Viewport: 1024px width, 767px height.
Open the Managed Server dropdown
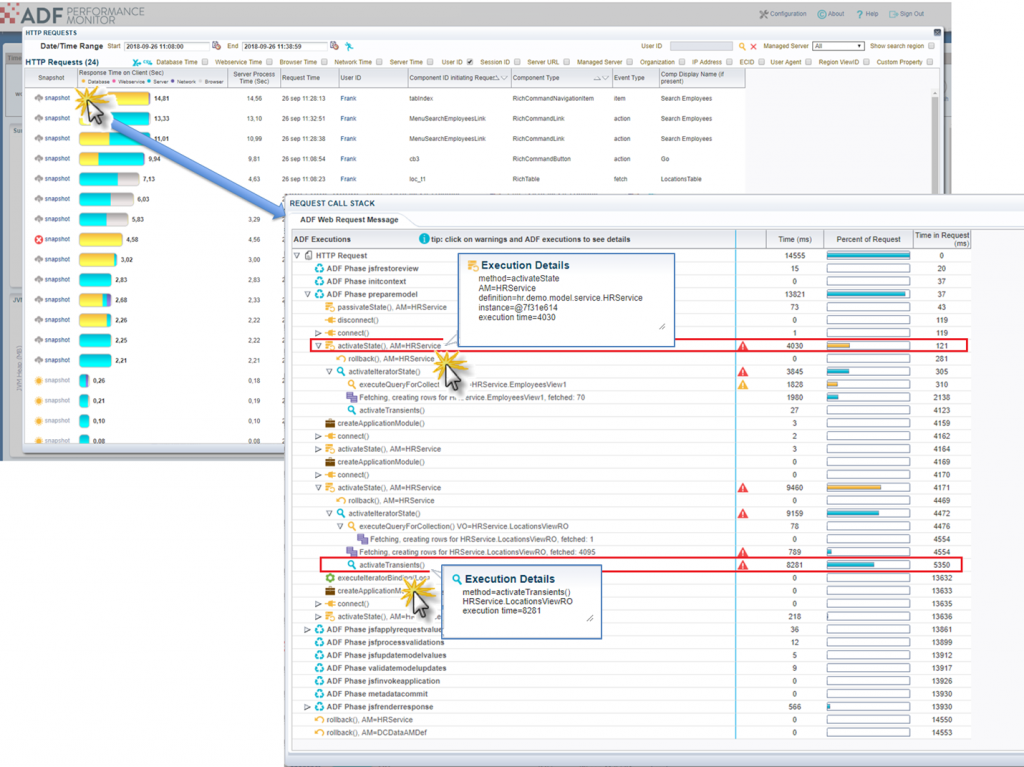pos(838,46)
